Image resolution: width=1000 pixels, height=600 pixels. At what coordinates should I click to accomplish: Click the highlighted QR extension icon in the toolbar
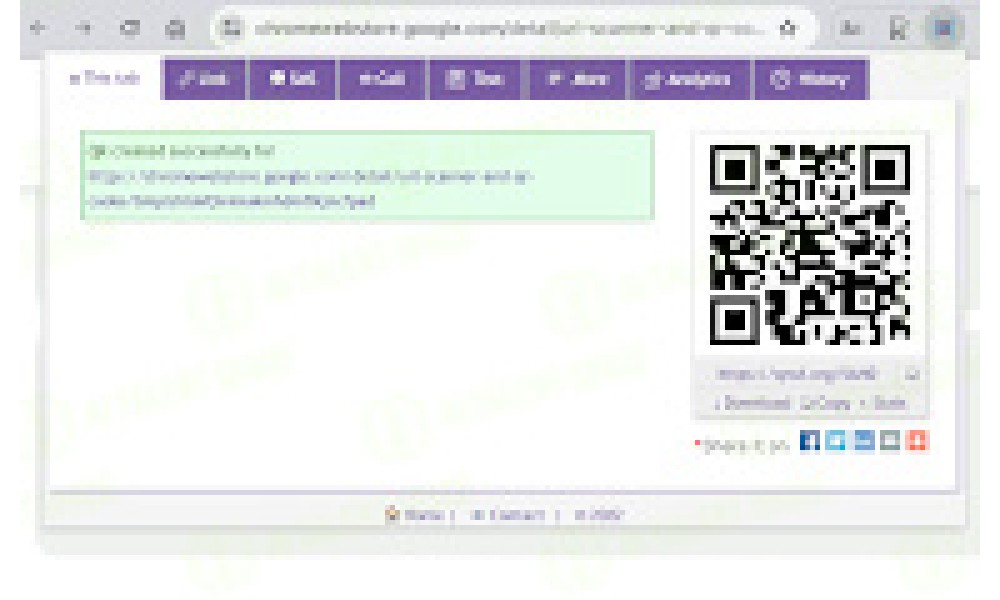click(x=945, y=28)
